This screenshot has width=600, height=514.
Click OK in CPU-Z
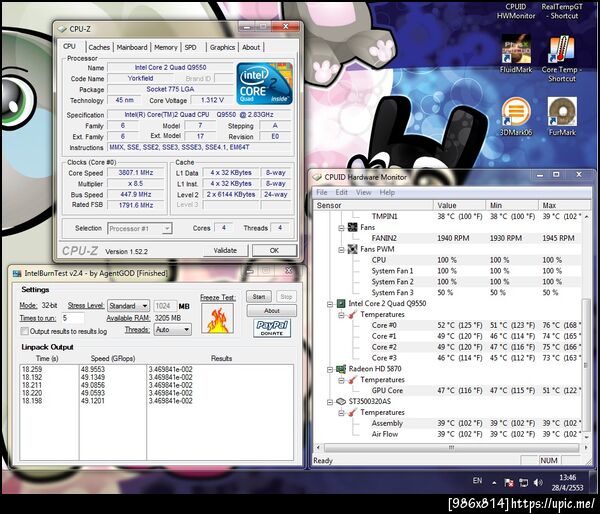click(x=274, y=250)
